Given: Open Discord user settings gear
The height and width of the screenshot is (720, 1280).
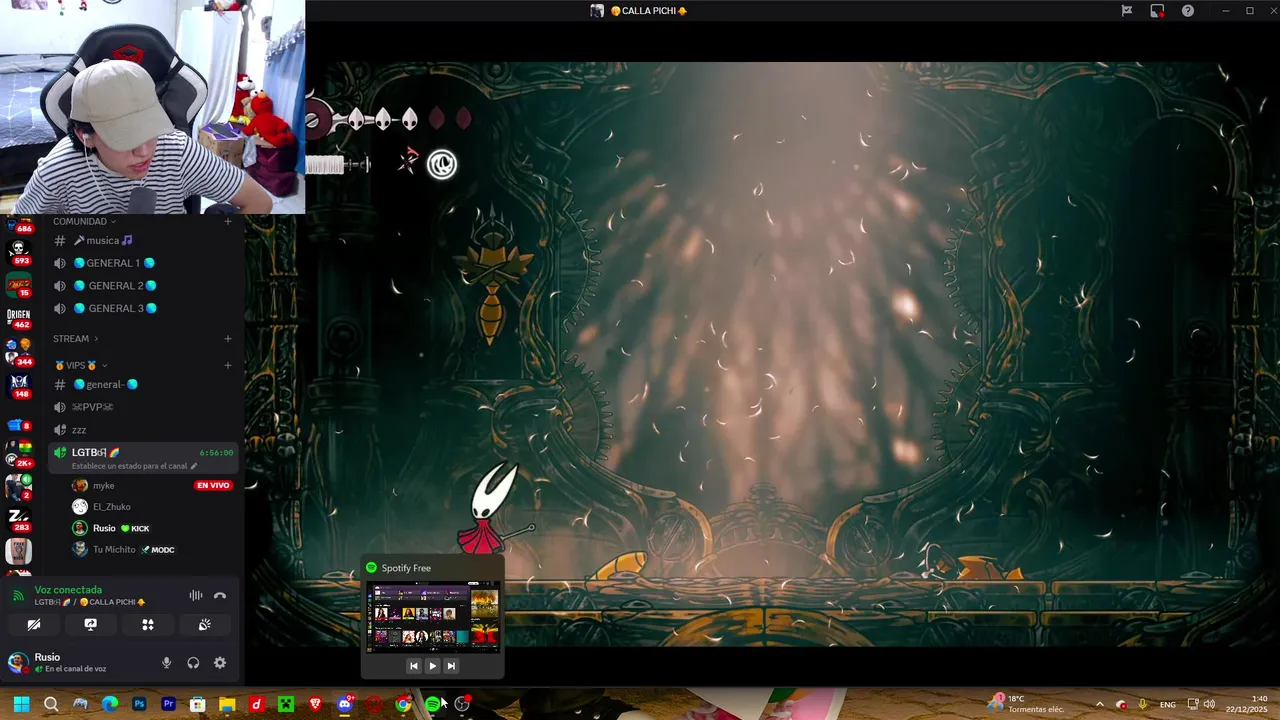Looking at the screenshot, I should coord(220,663).
